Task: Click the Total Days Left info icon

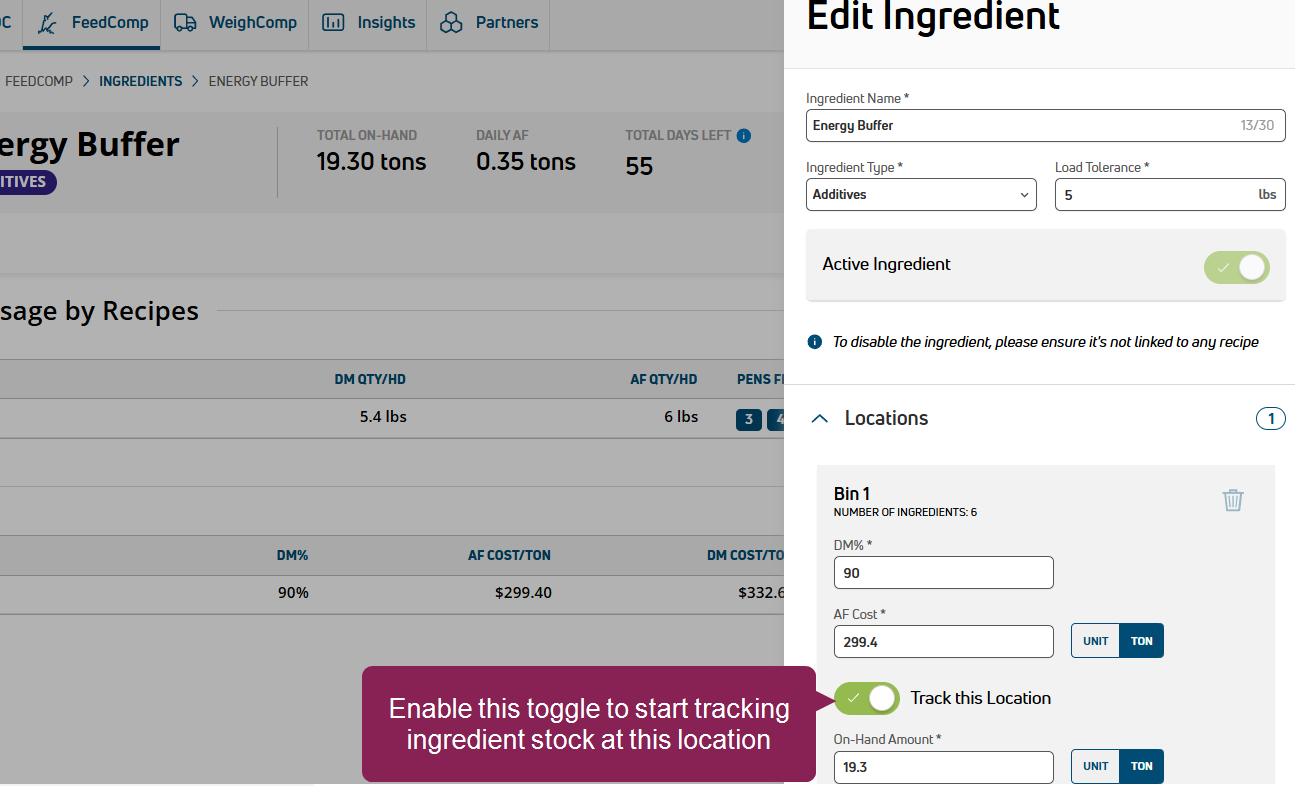Action: click(x=743, y=136)
